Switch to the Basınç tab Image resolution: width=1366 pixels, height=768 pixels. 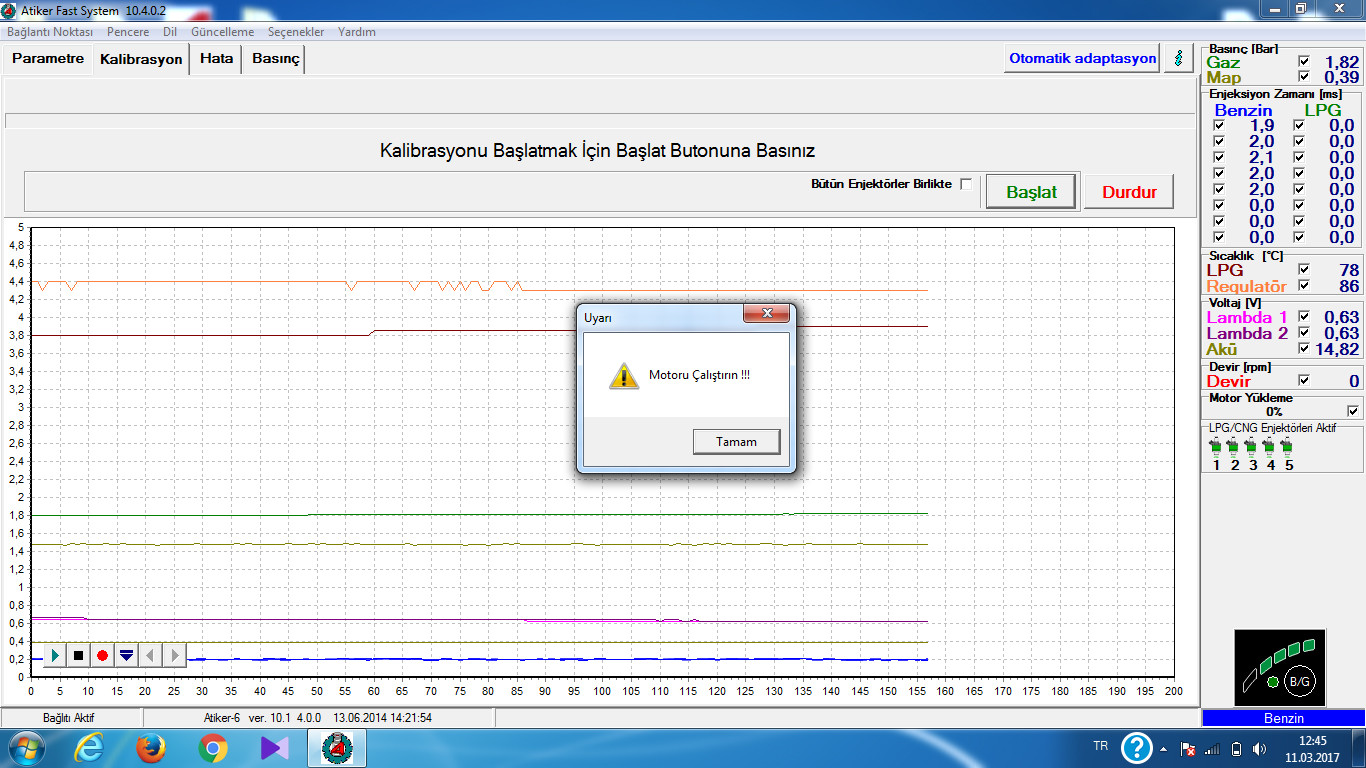pyautogui.click(x=275, y=59)
